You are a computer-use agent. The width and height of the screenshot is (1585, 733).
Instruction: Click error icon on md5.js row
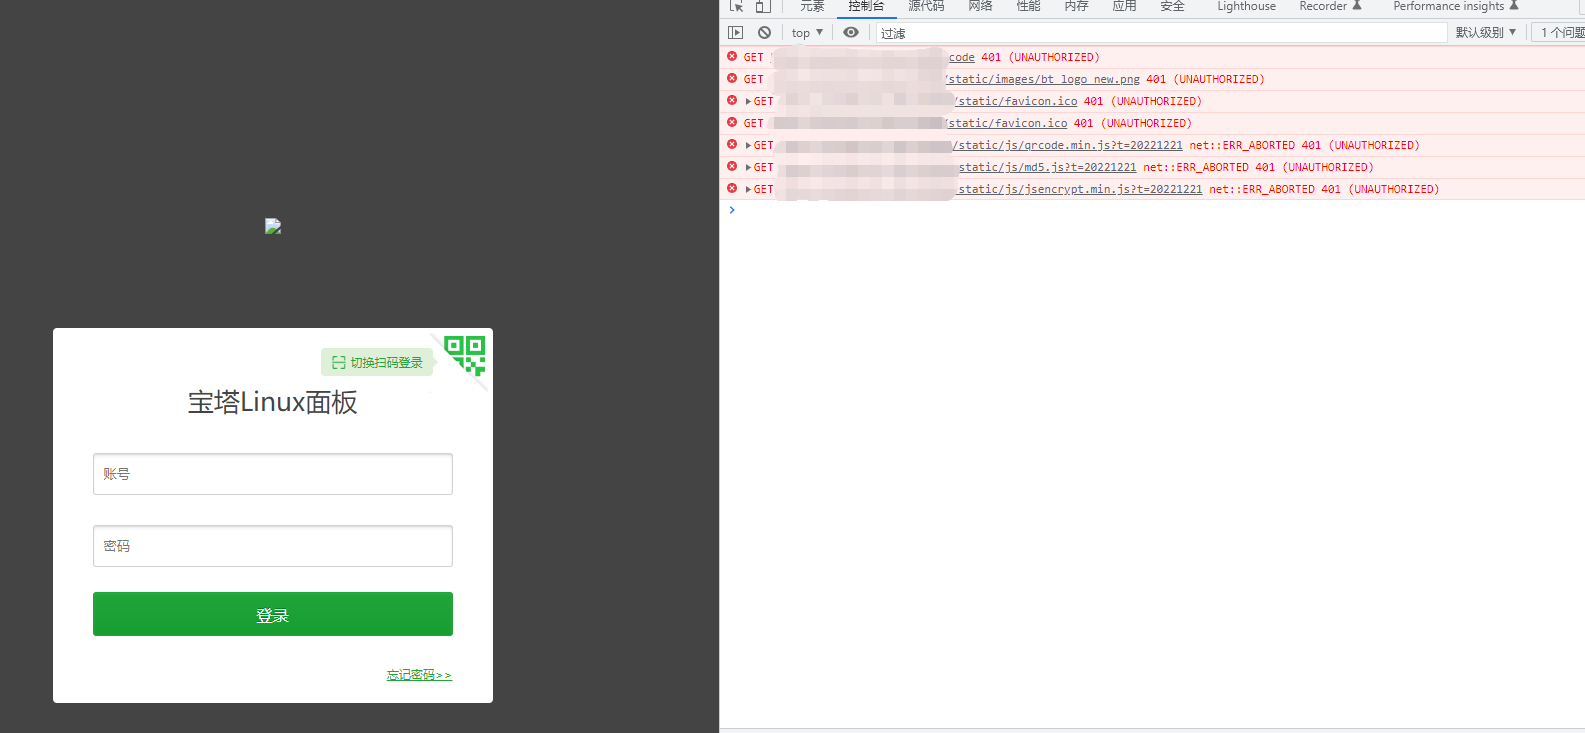[732, 167]
